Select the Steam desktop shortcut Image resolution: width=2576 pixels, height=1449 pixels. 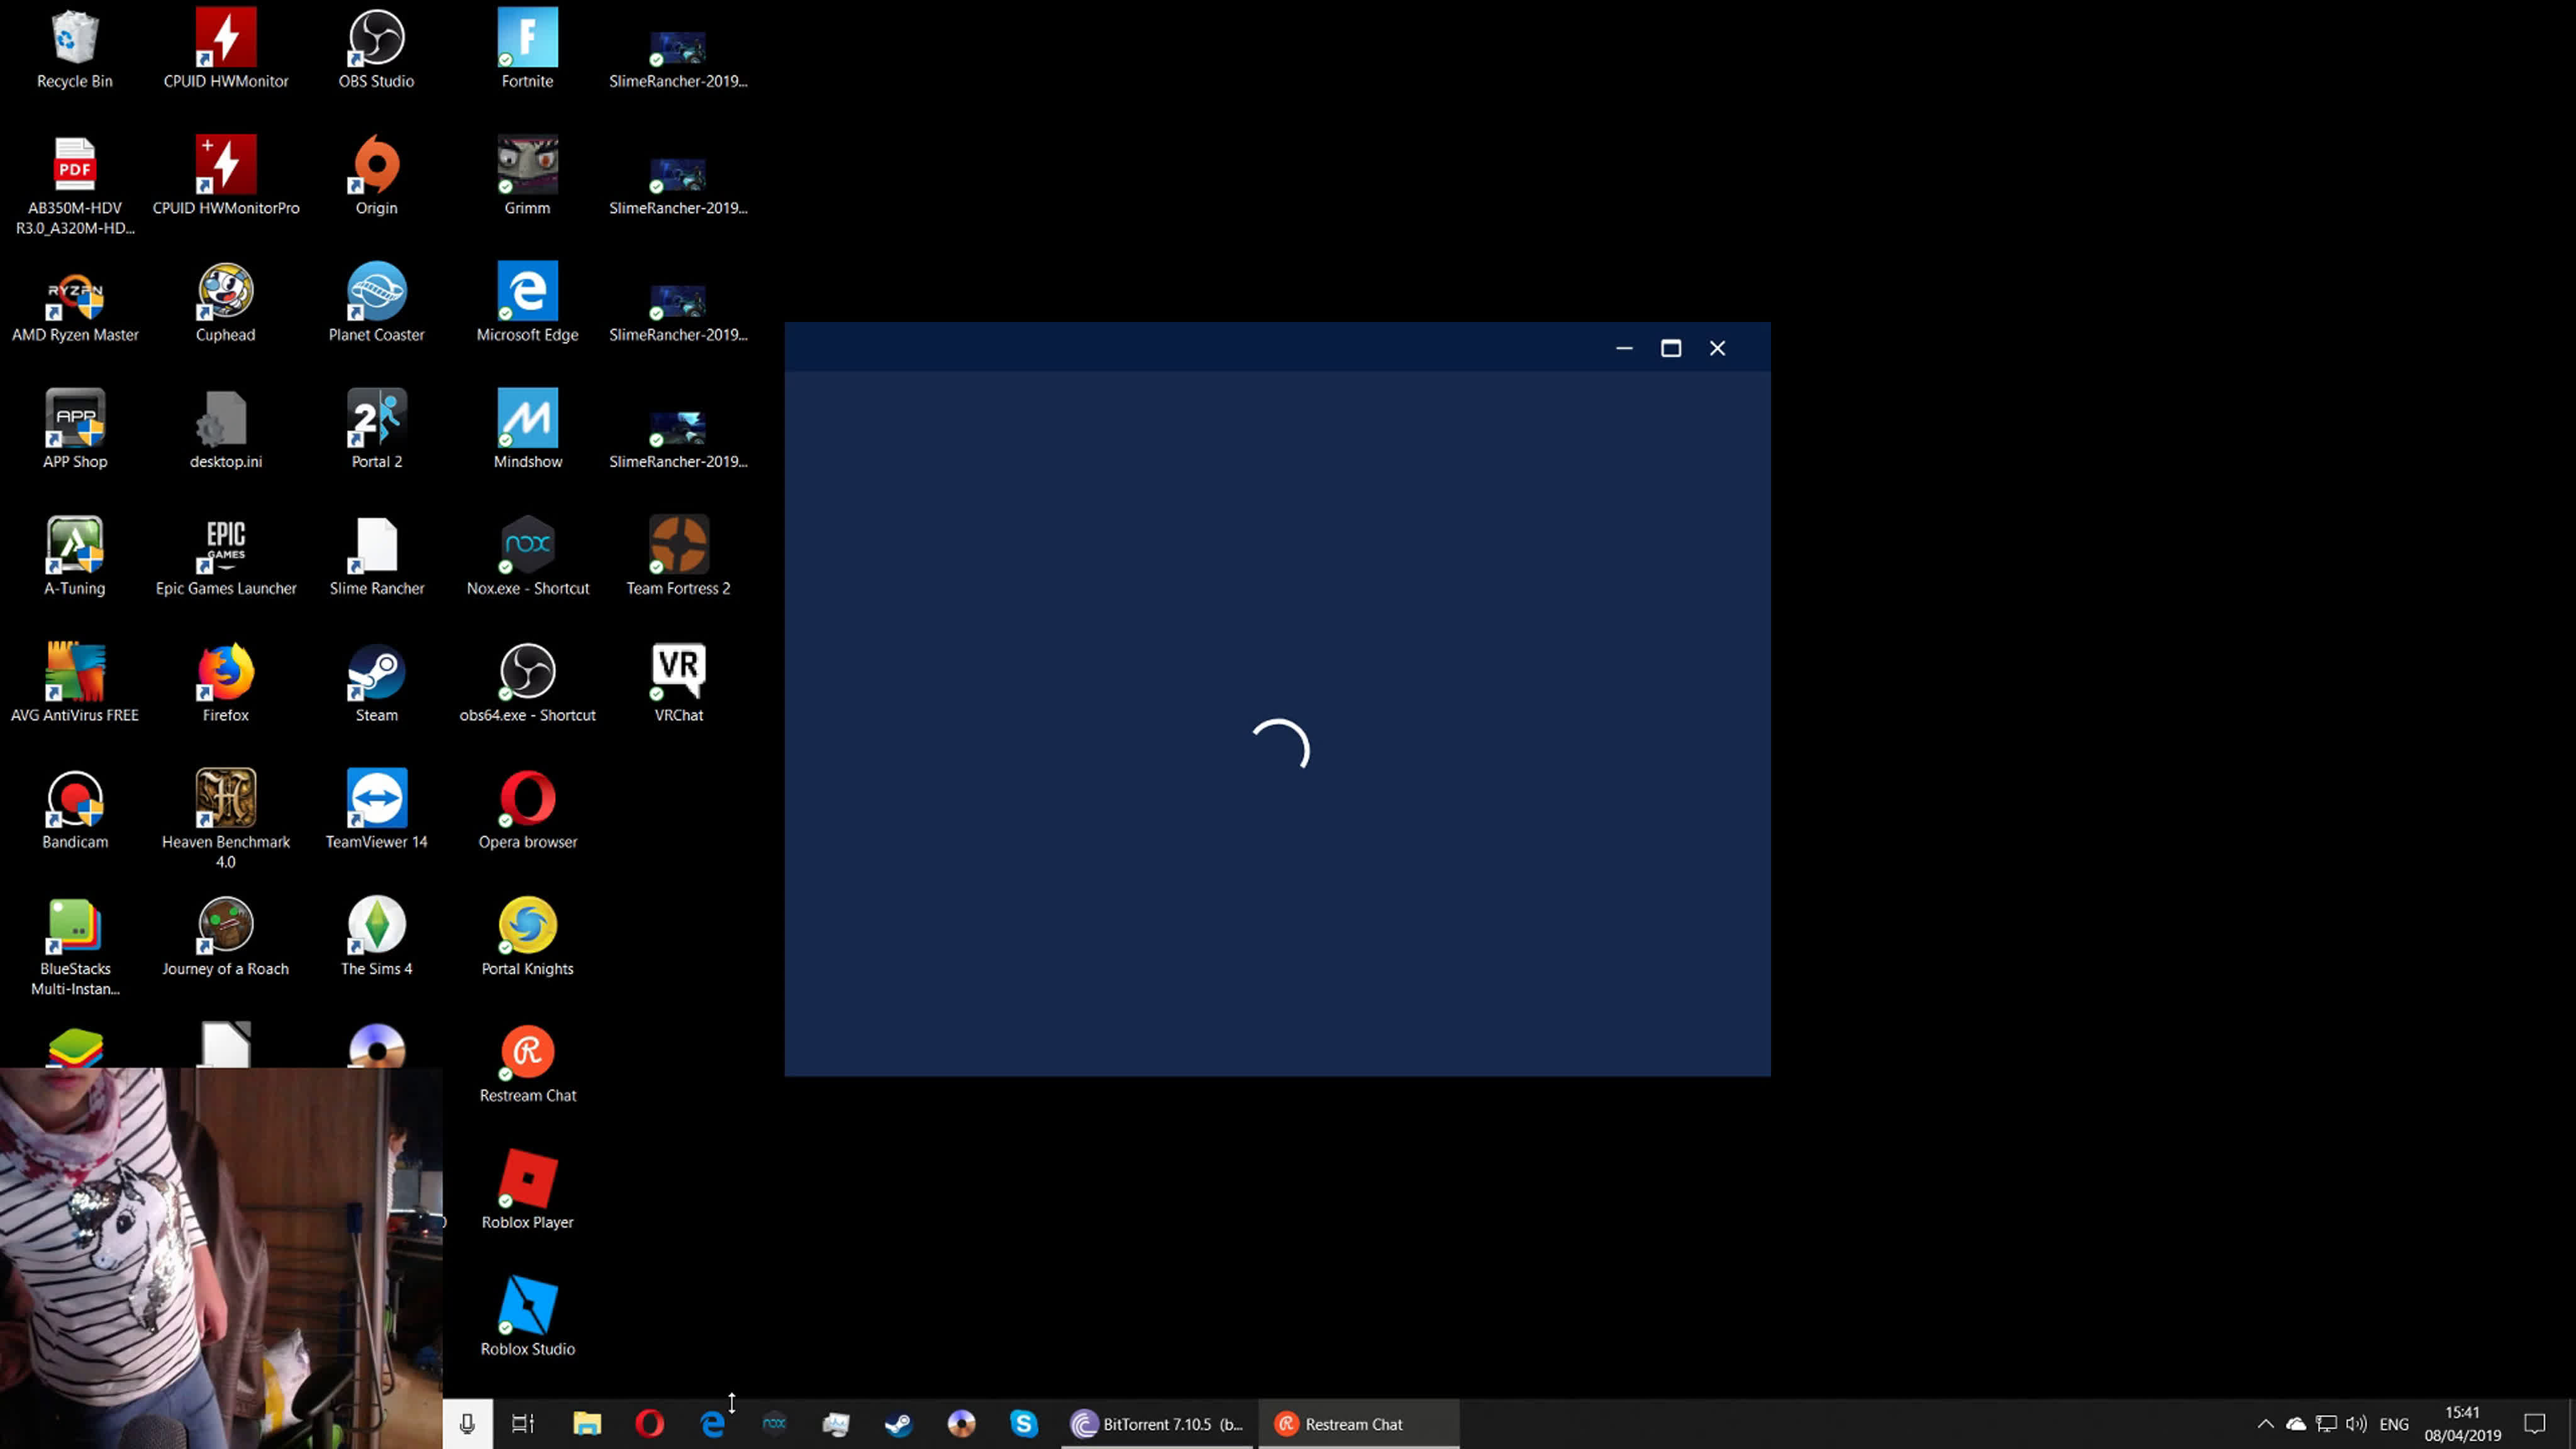(x=376, y=684)
